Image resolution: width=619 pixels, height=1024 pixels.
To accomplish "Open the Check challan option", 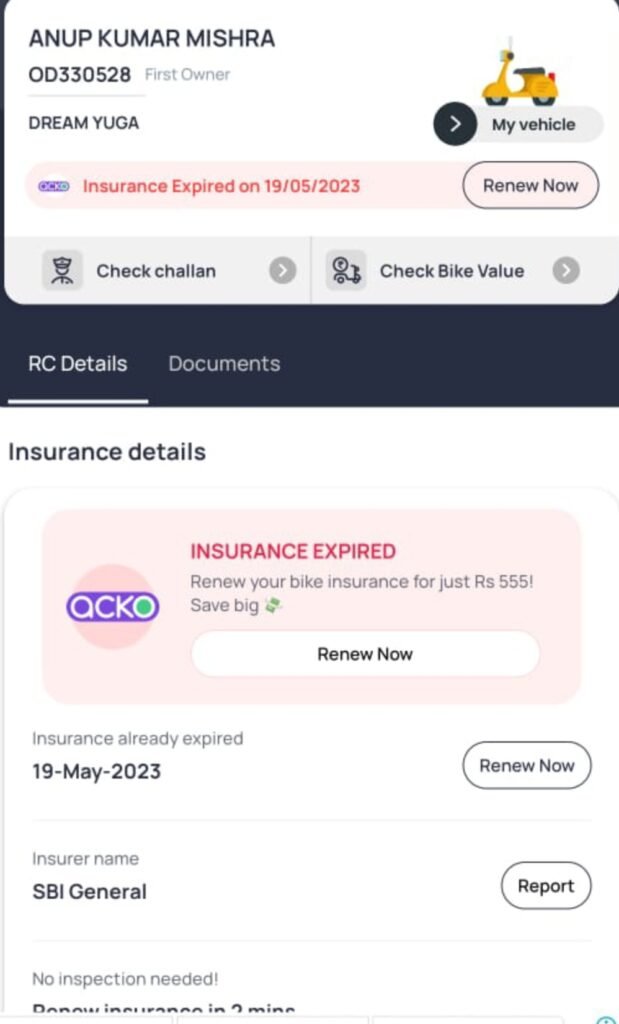I will point(157,270).
